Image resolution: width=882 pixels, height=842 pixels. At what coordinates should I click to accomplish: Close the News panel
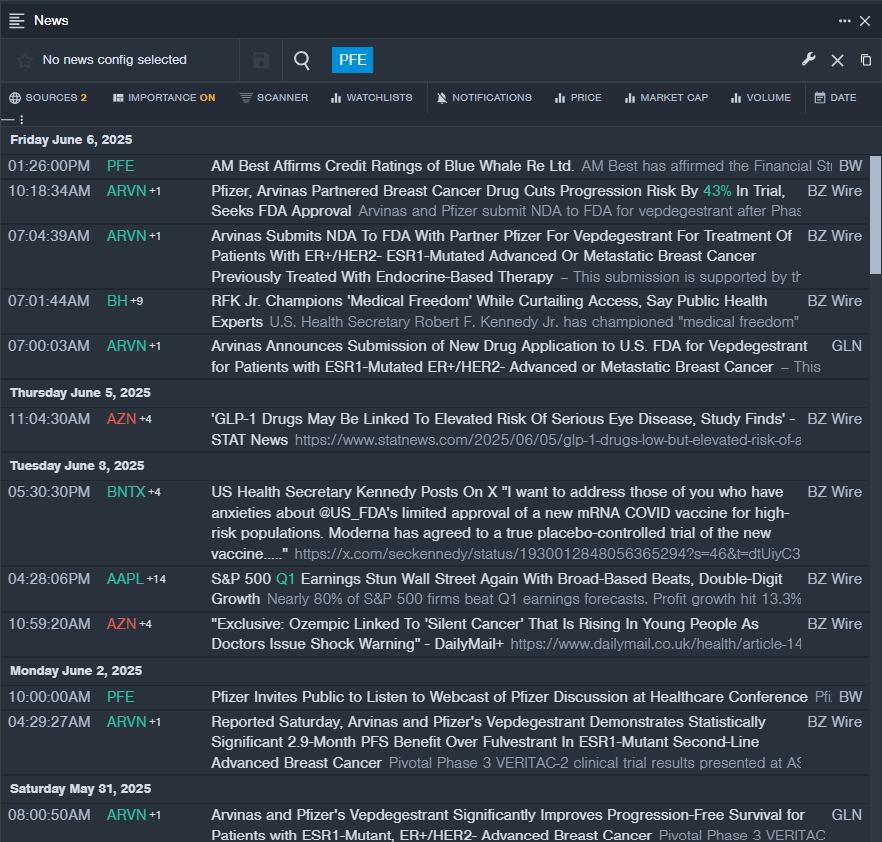click(865, 21)
